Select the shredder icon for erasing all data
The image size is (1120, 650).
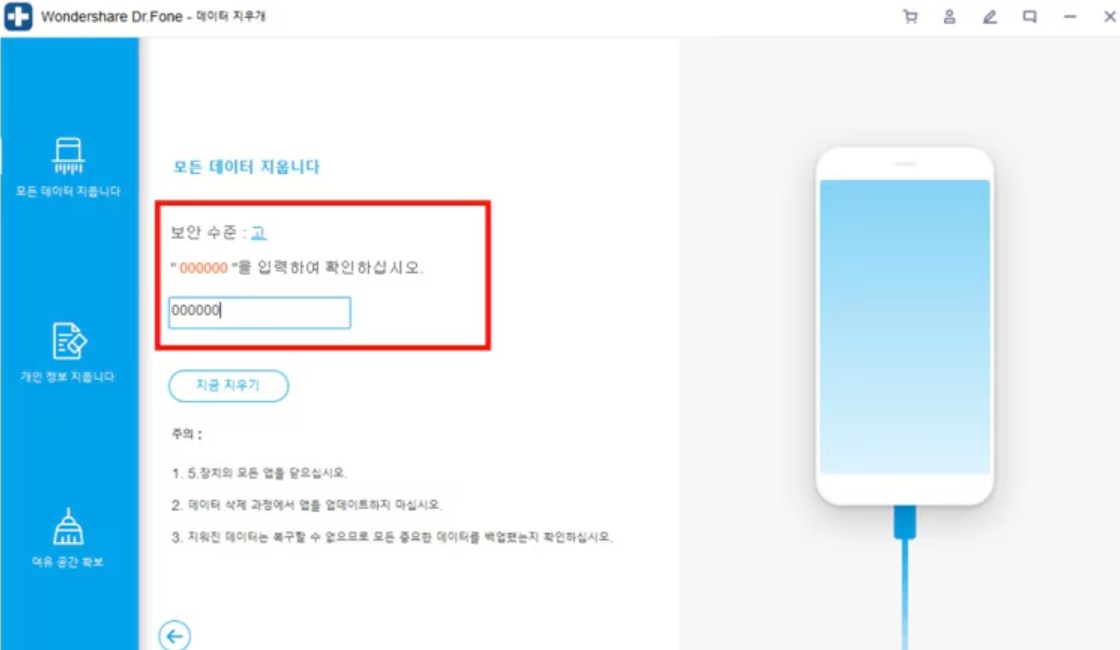click(x=69, y=155)
